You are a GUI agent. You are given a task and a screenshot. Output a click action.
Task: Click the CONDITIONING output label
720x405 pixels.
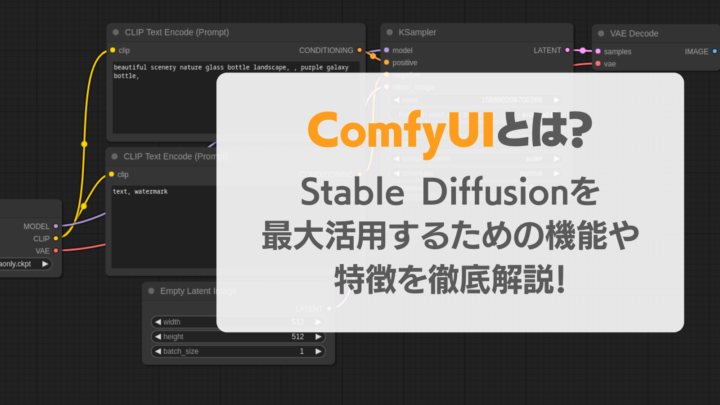coord(326,50)
